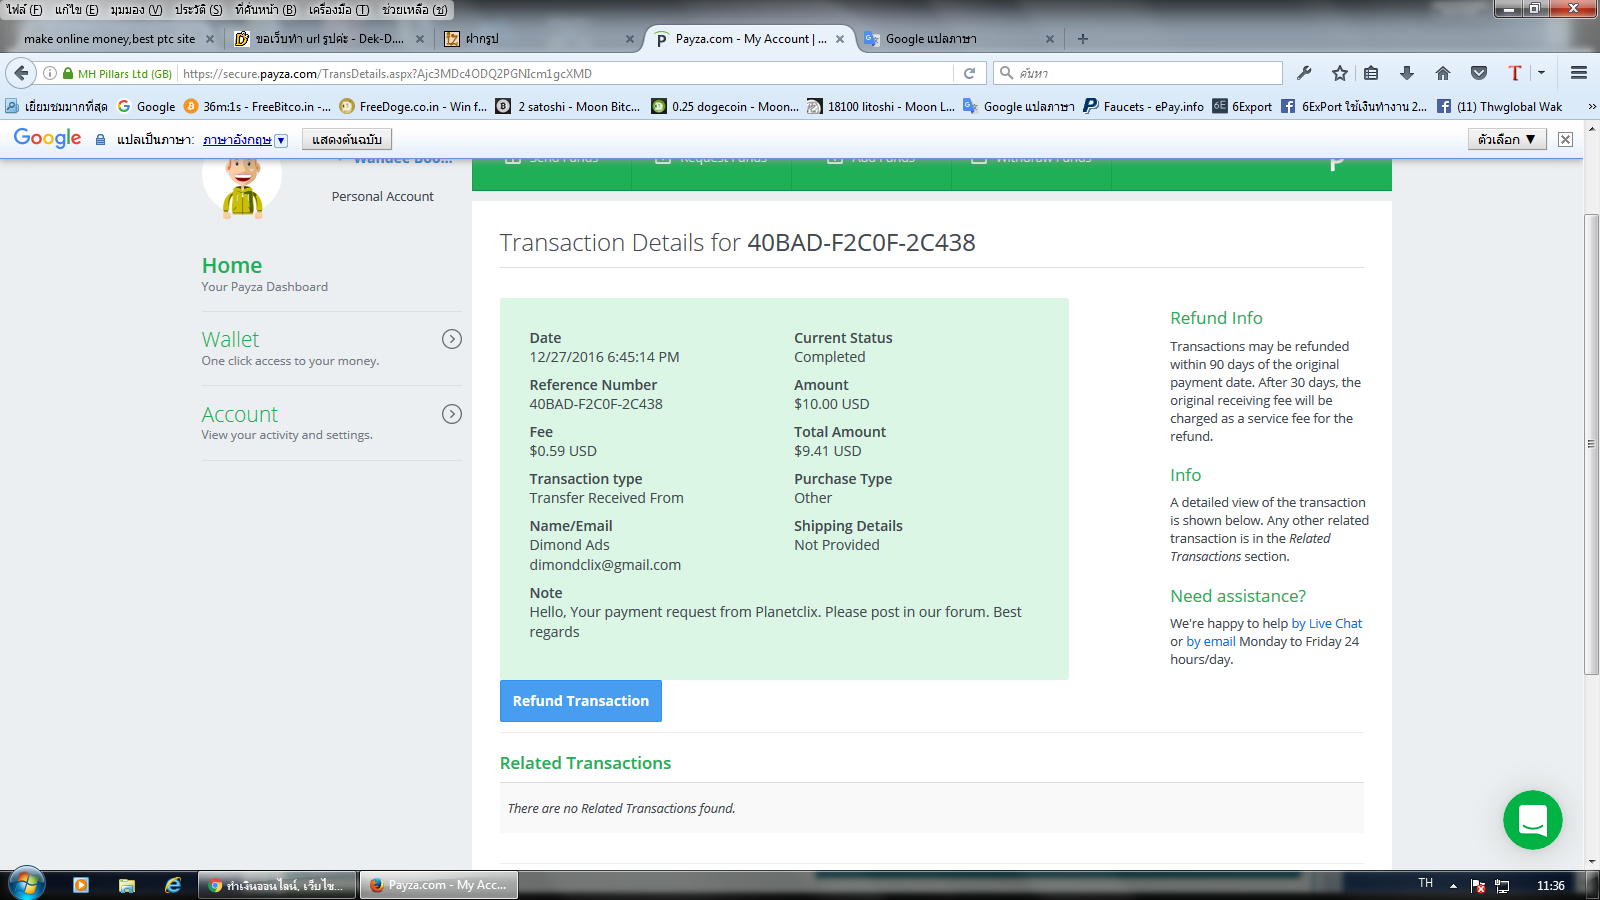
Task: Follow the by Live Chat link
Action: pyautogui.click(x=1327, y=623)
